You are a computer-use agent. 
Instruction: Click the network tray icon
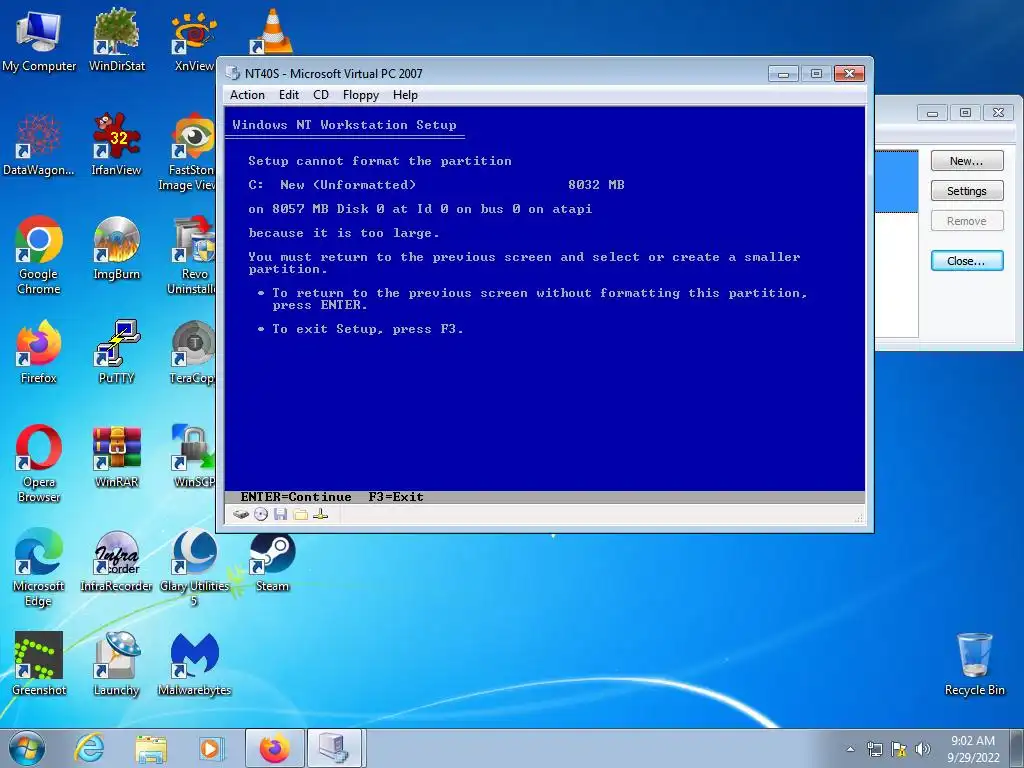click(x=874, y=749)
